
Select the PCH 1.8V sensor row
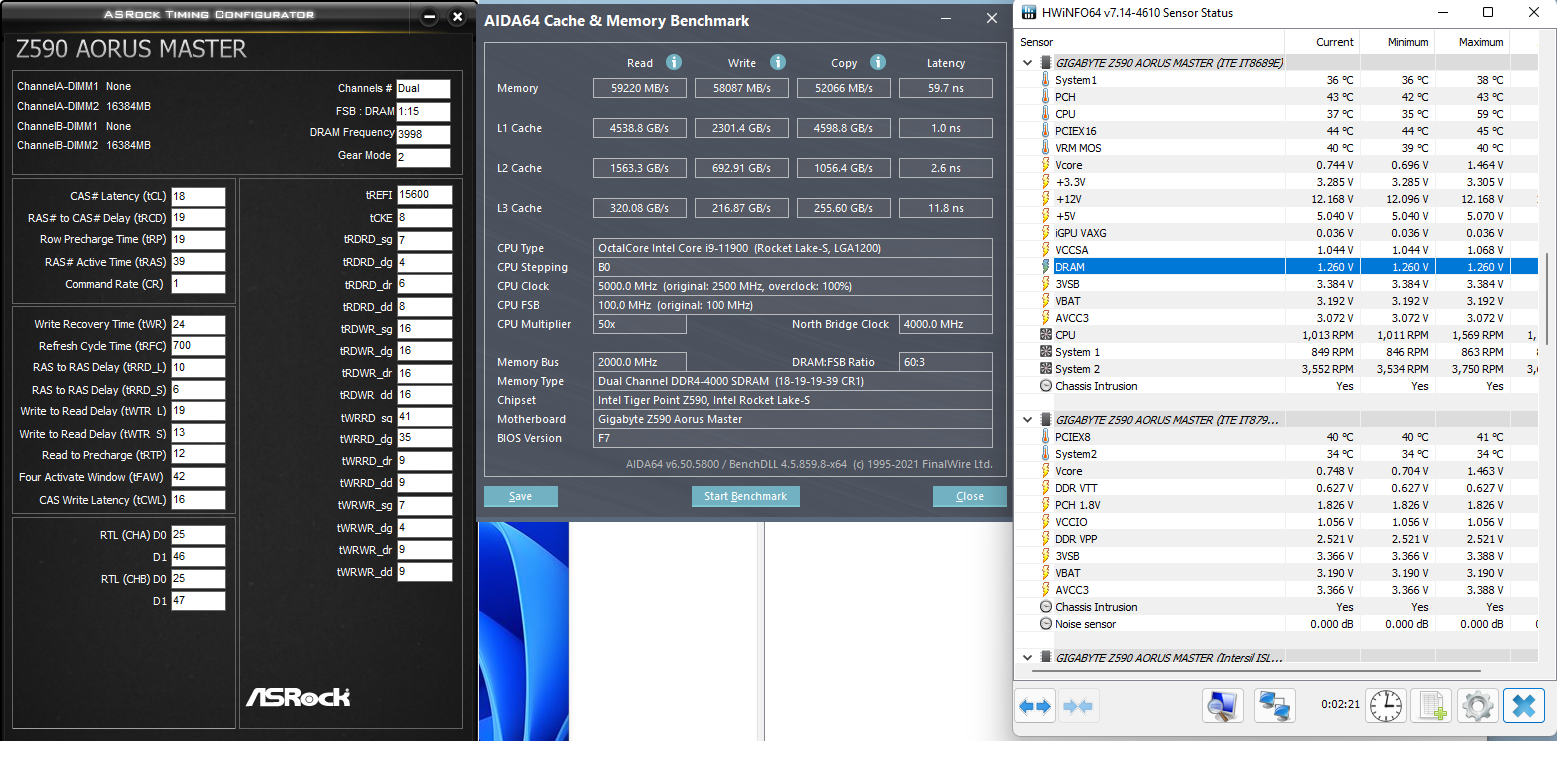pyautogui.click(x=1277, y=505)
